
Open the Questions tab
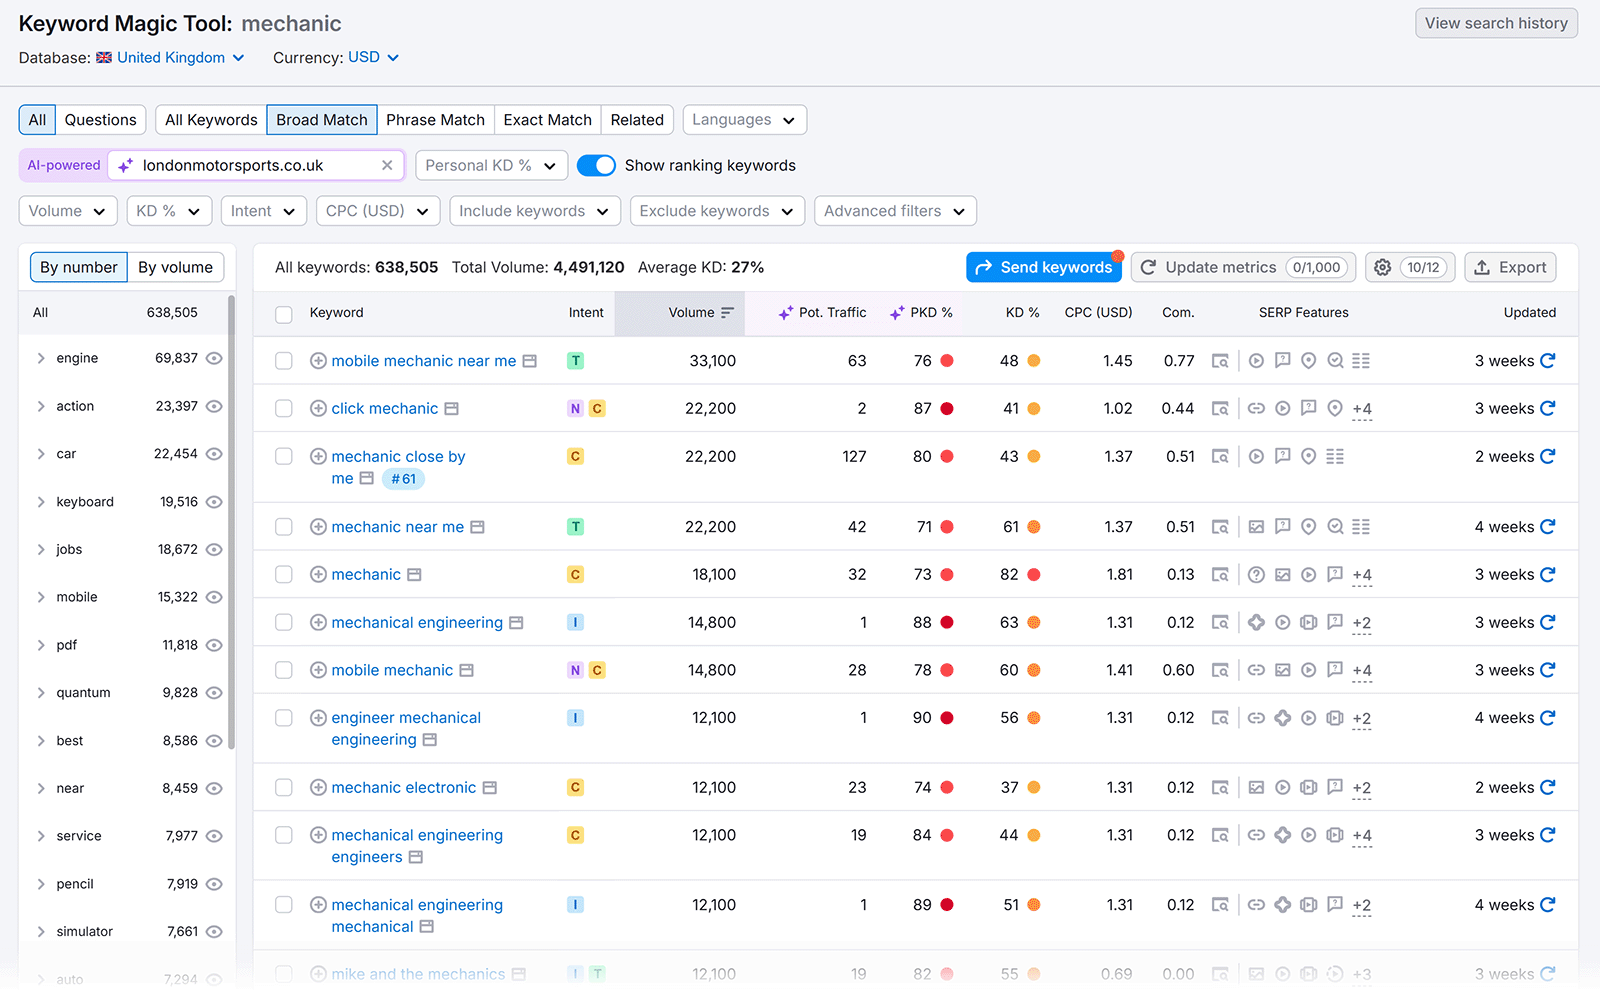[100, 119]
